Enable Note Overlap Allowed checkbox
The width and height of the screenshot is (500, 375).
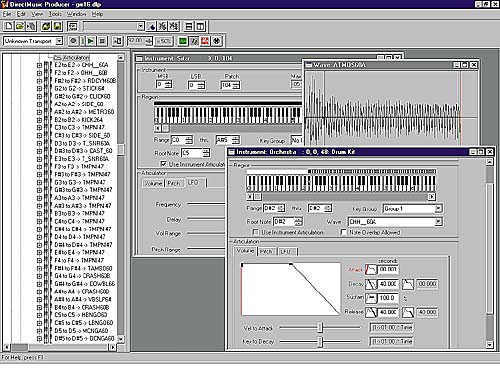[343, 232]
